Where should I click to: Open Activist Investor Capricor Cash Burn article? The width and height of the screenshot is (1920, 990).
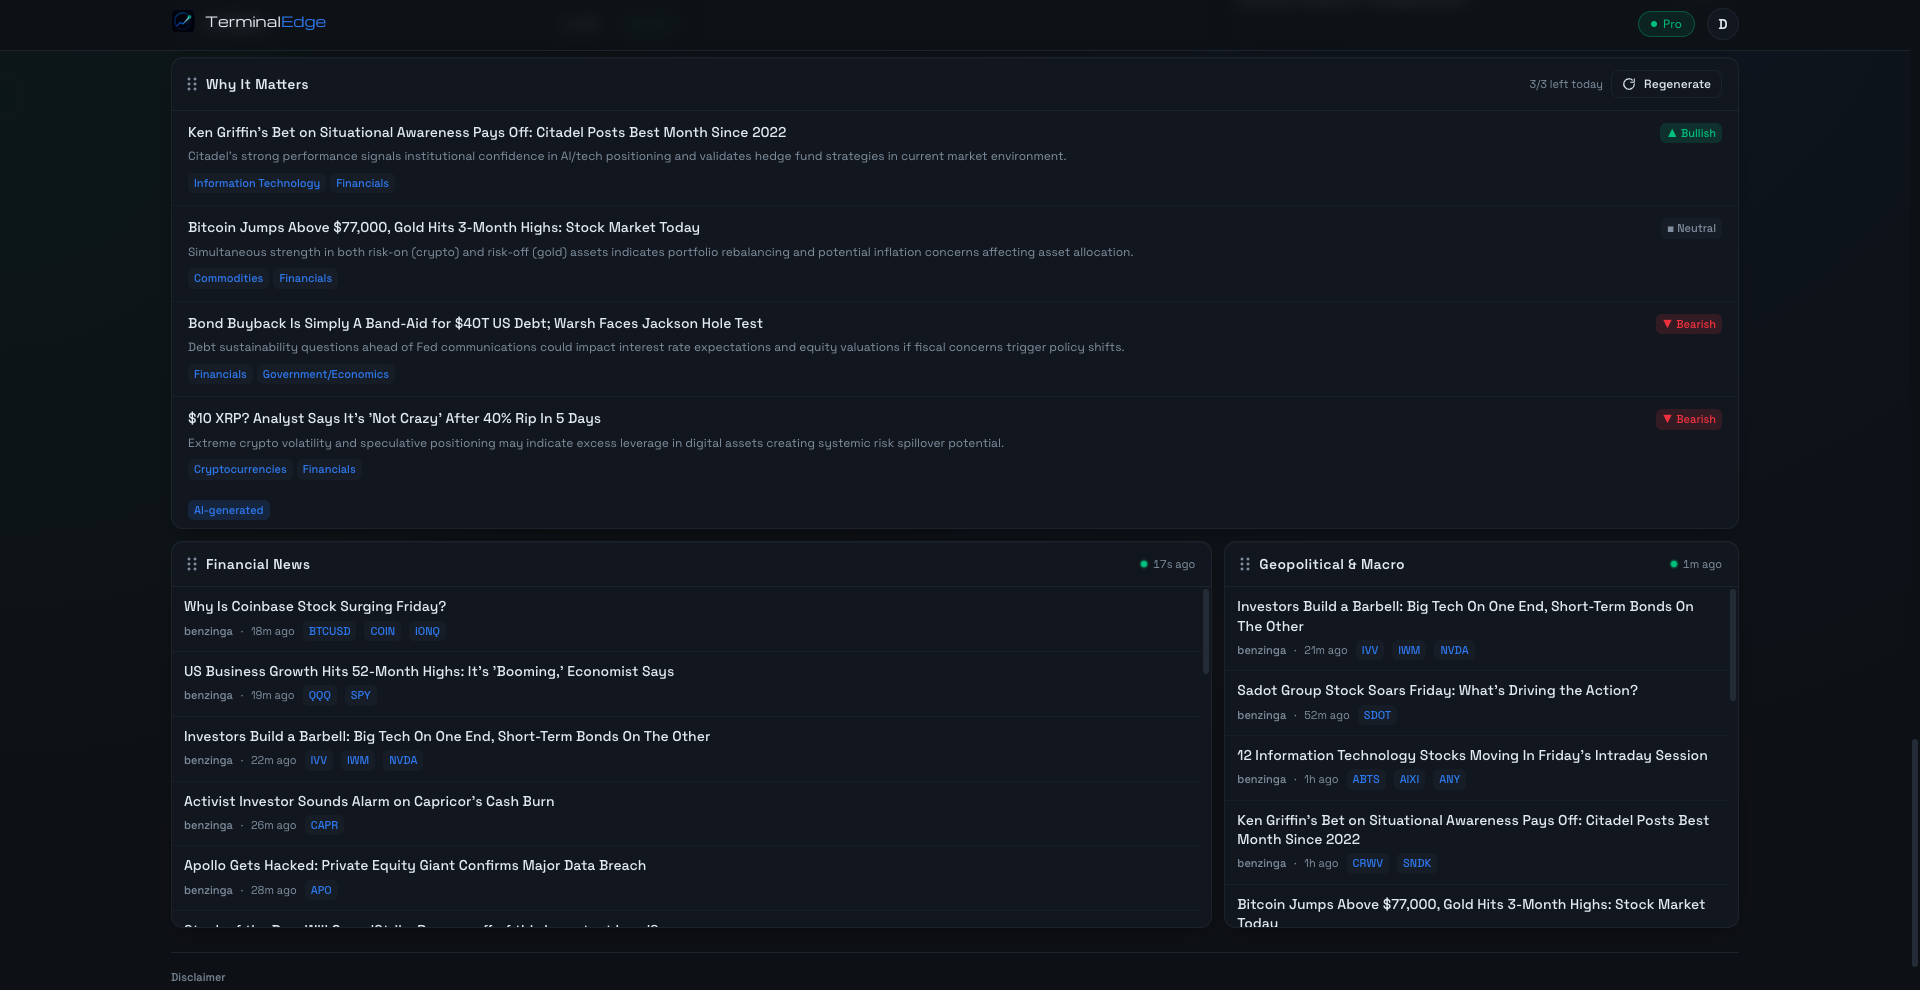click(369, 801)
